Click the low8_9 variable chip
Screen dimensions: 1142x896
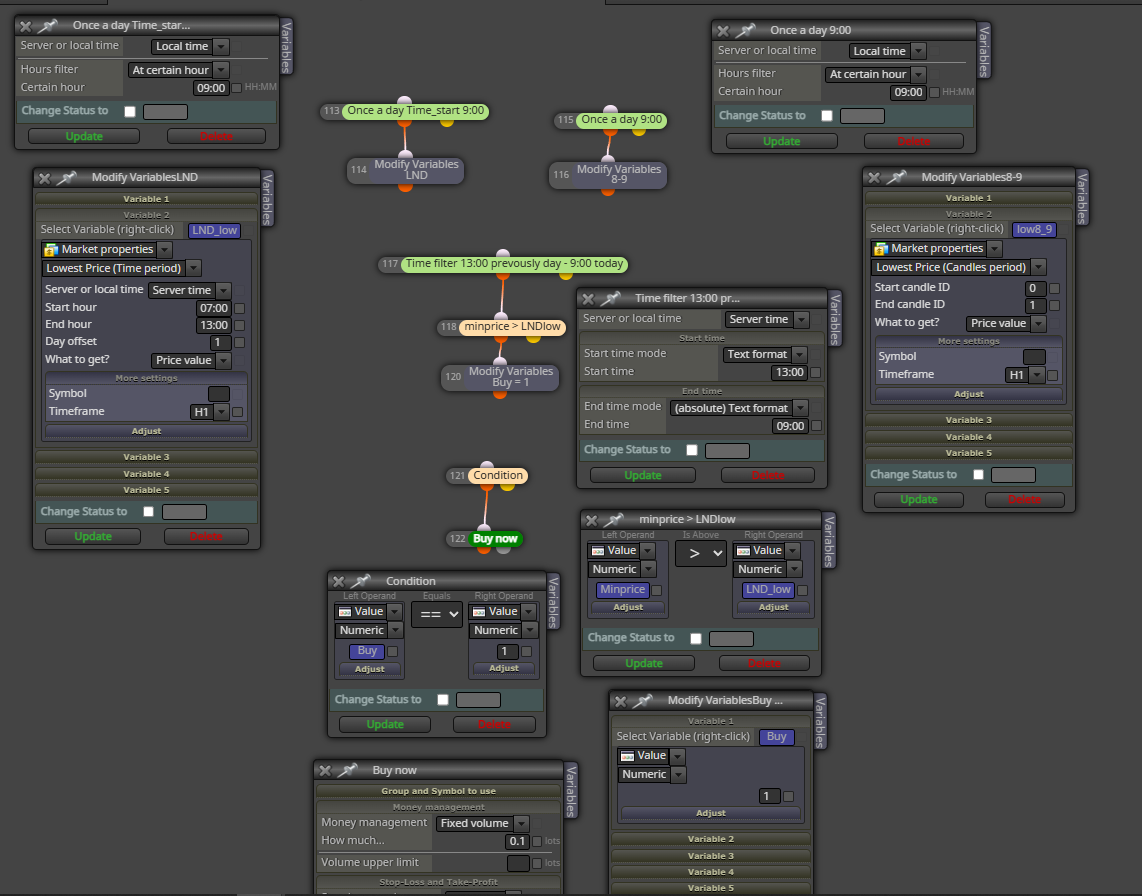click(1034, 229)
